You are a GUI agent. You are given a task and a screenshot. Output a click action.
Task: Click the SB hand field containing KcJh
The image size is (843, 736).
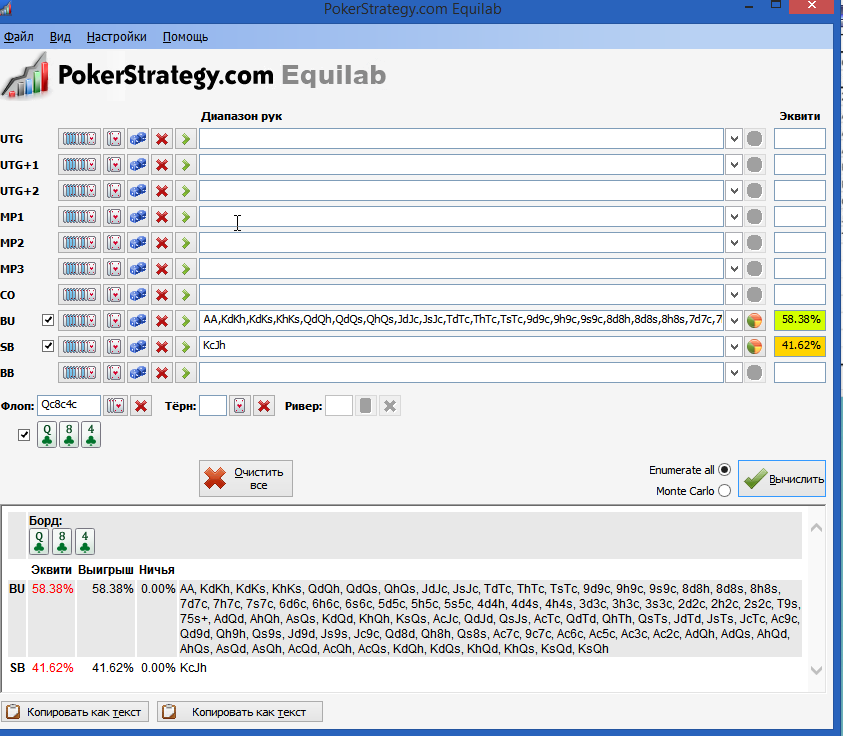[461, 347]
